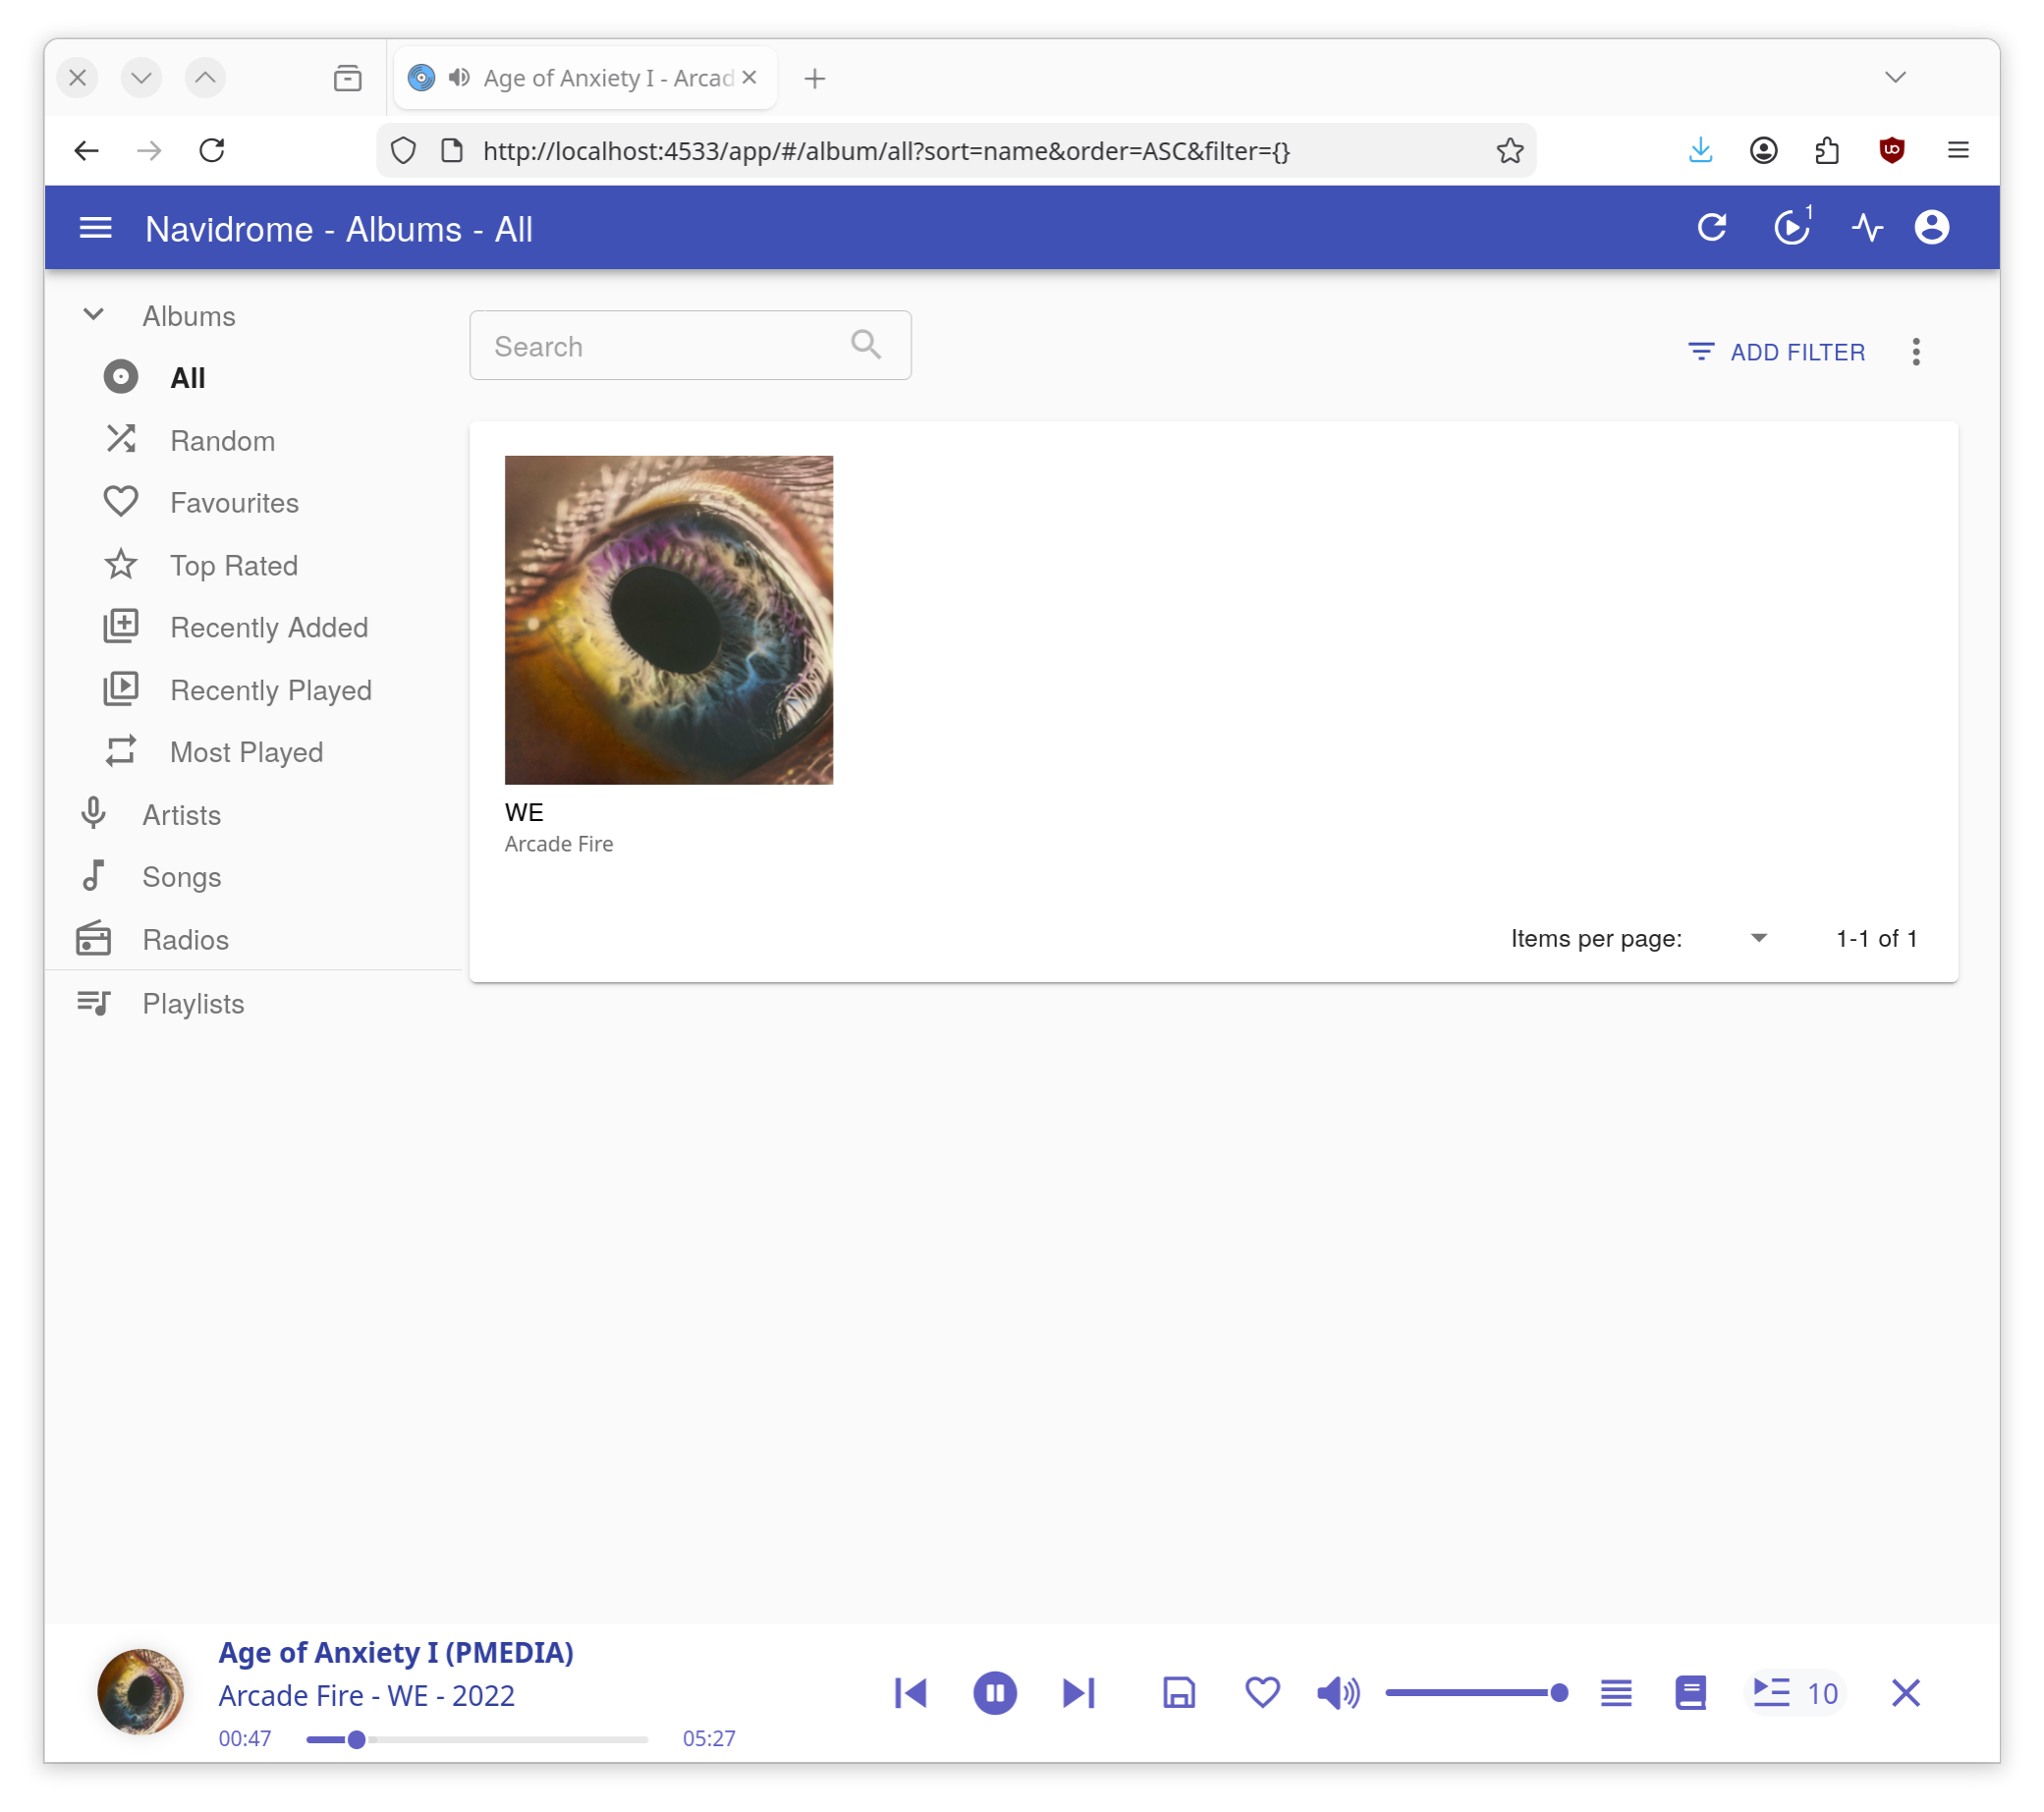Click the ADD FILTER button

[x=1776, y=352]
